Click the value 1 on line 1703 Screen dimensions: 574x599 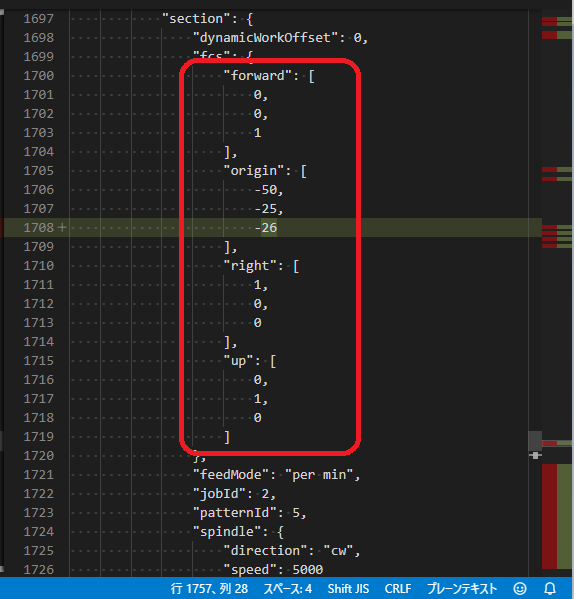pos(258,133)
